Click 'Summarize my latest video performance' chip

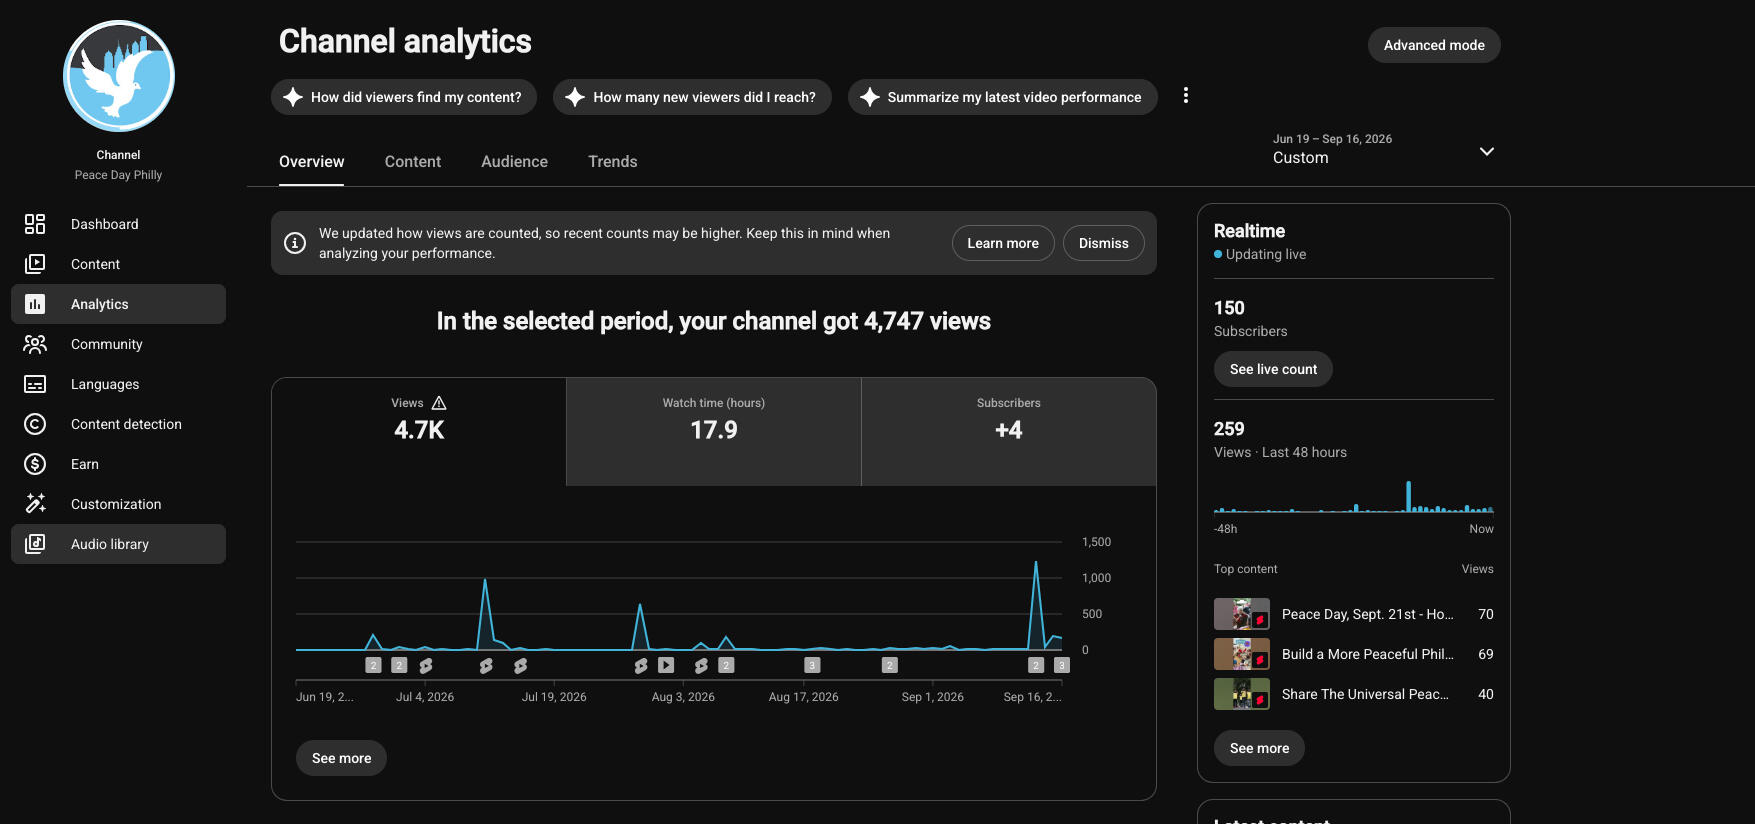point(1003,97)
